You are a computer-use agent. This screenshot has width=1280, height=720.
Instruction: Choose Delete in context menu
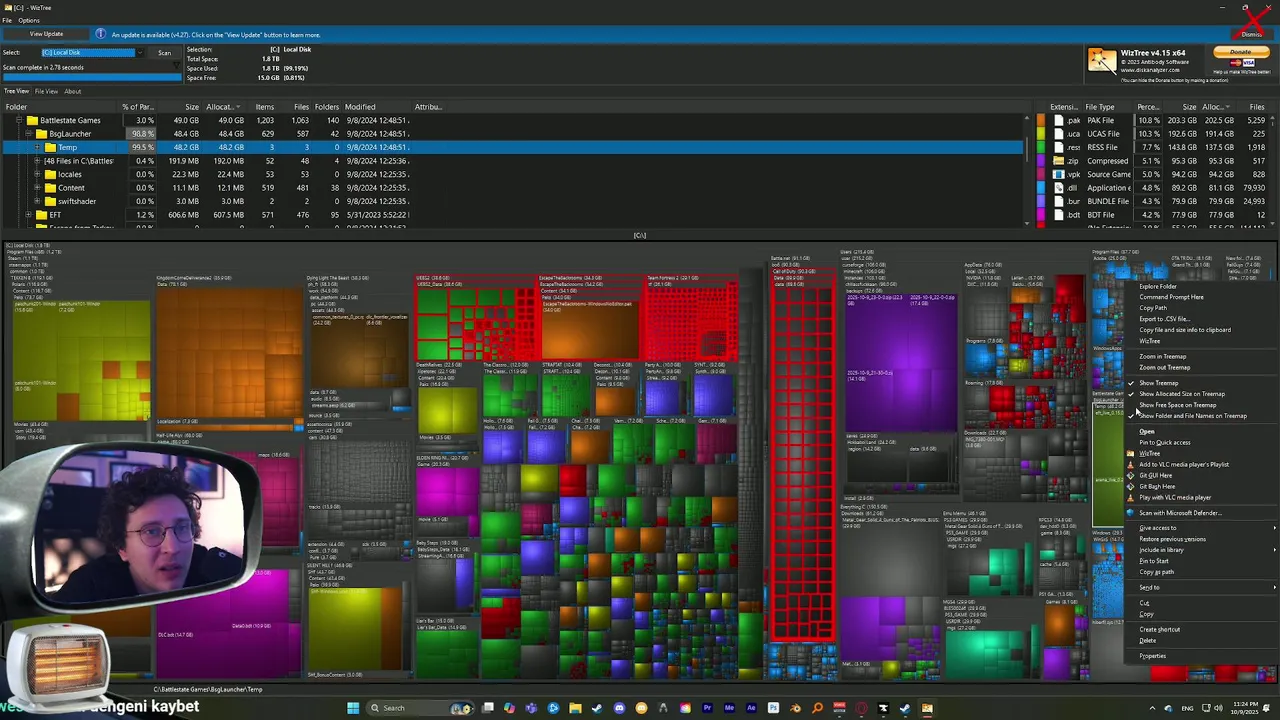point(1147,640)
